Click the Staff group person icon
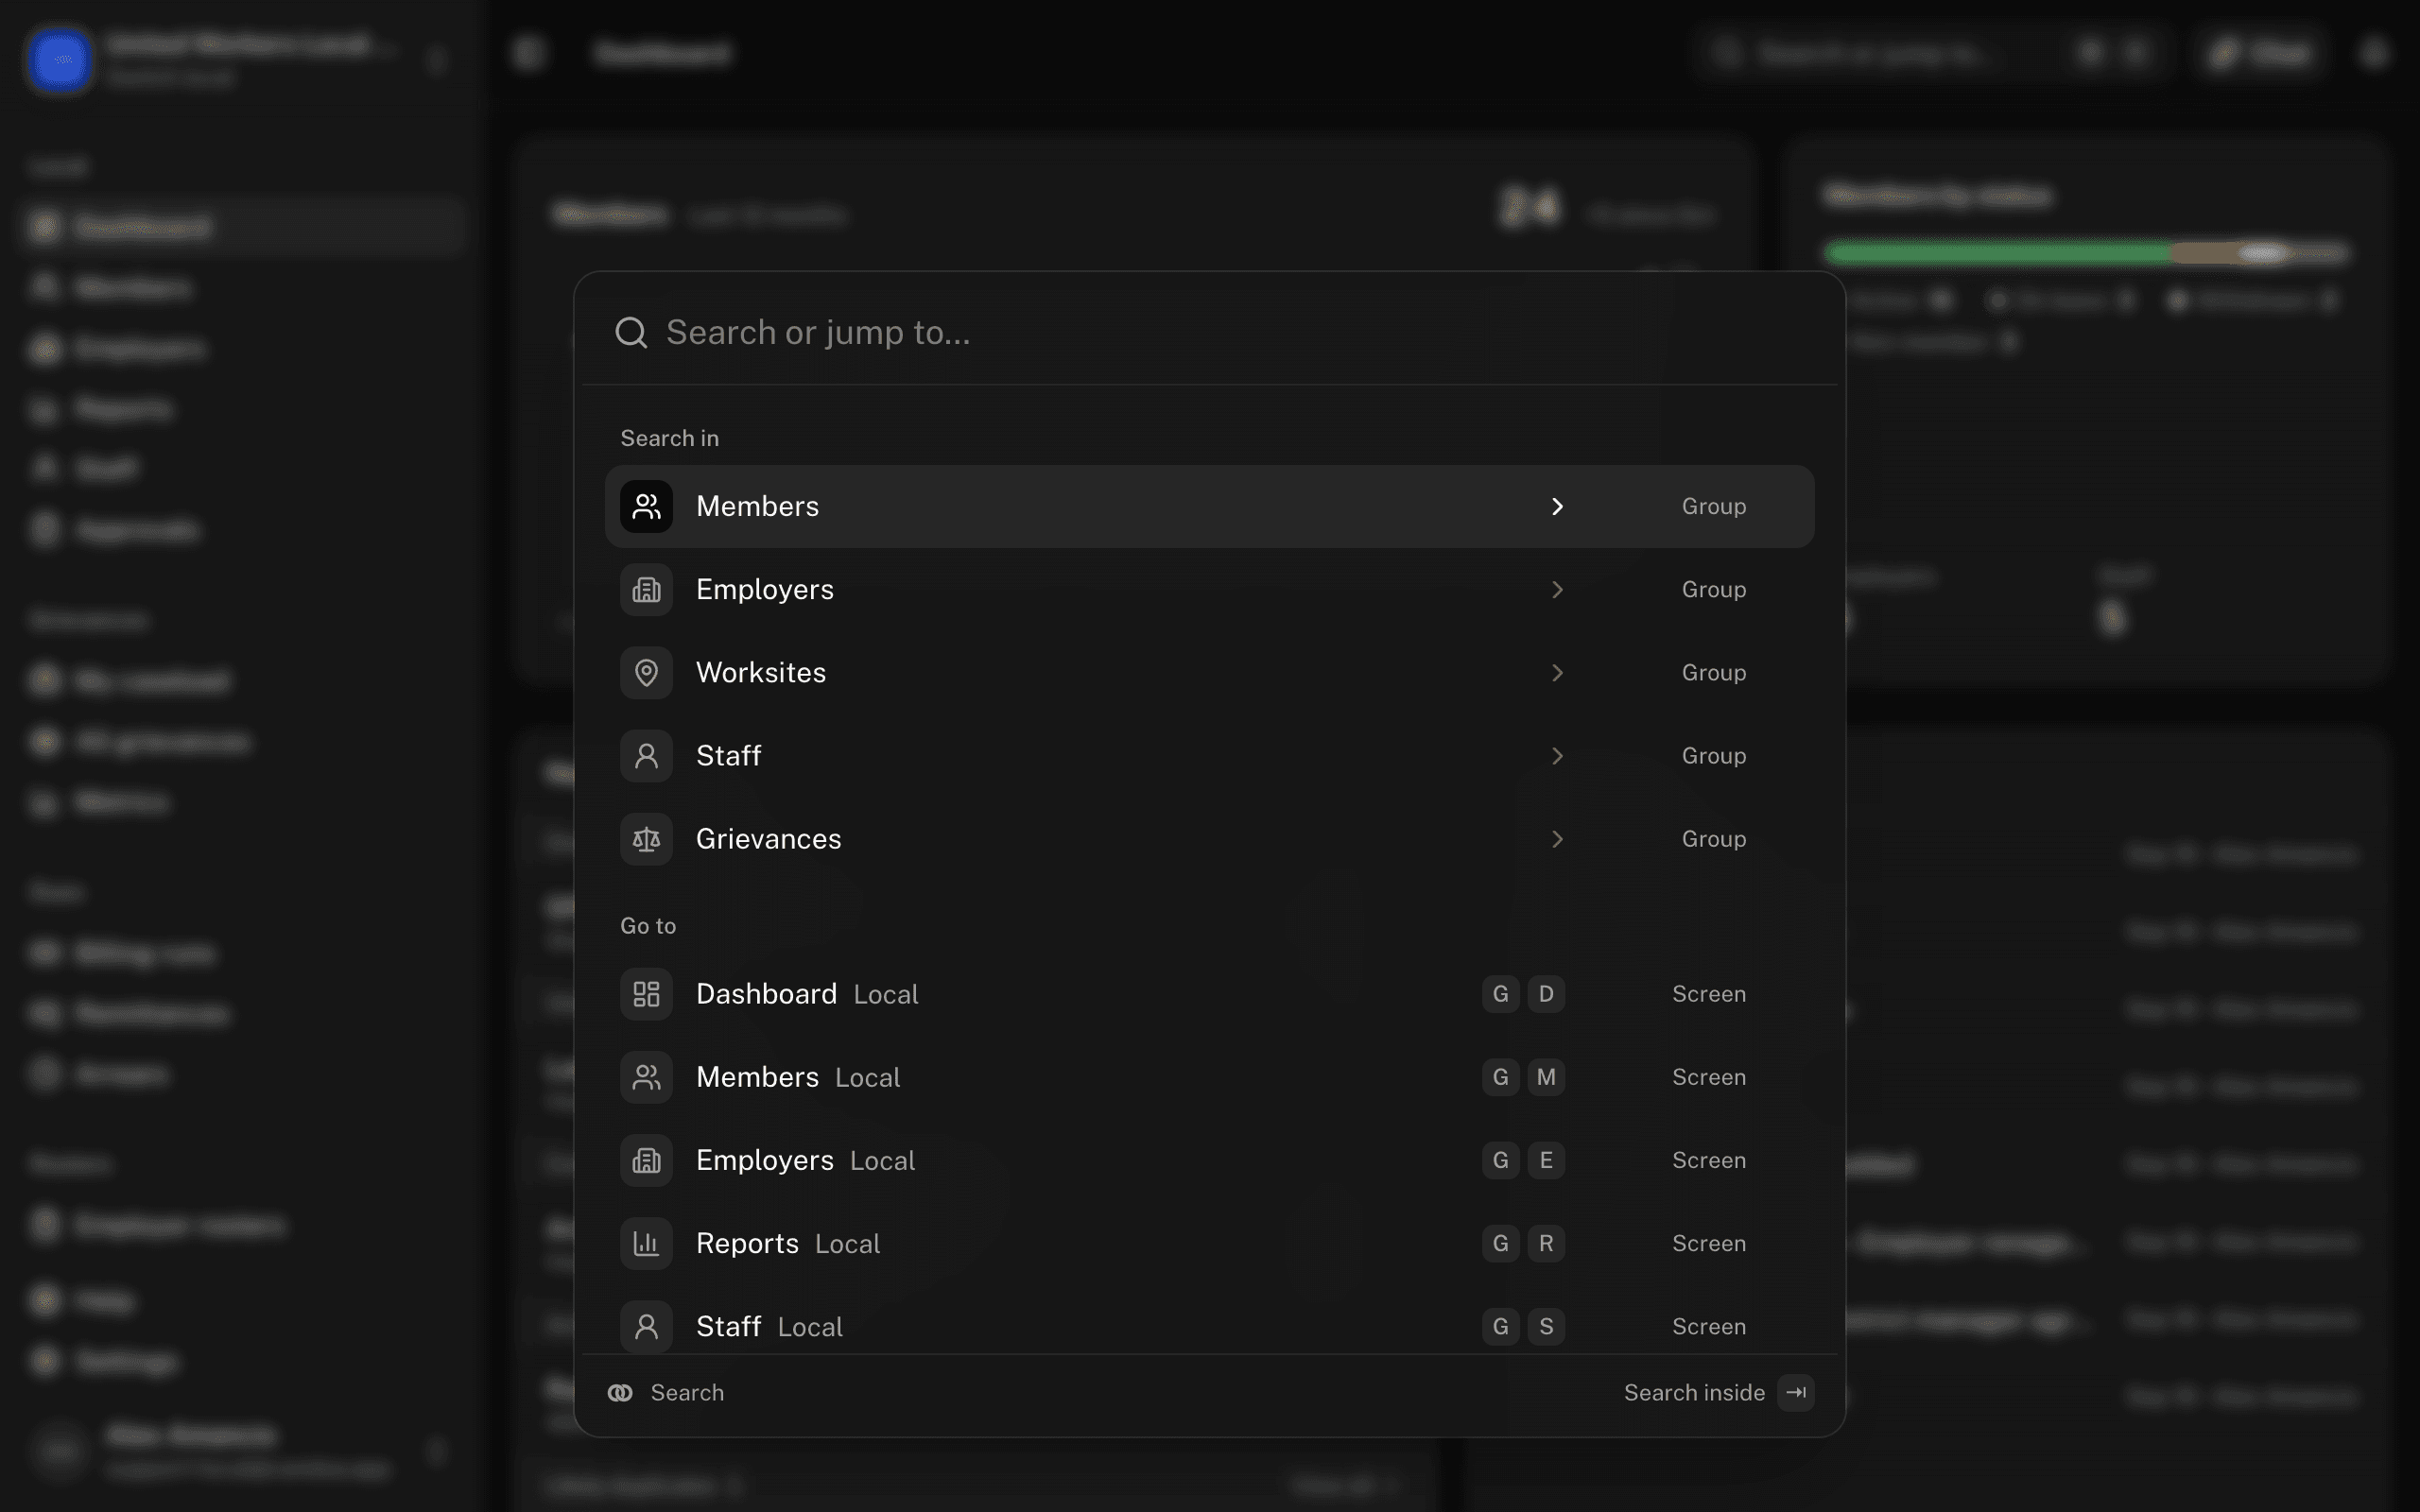 coord(646,755)
